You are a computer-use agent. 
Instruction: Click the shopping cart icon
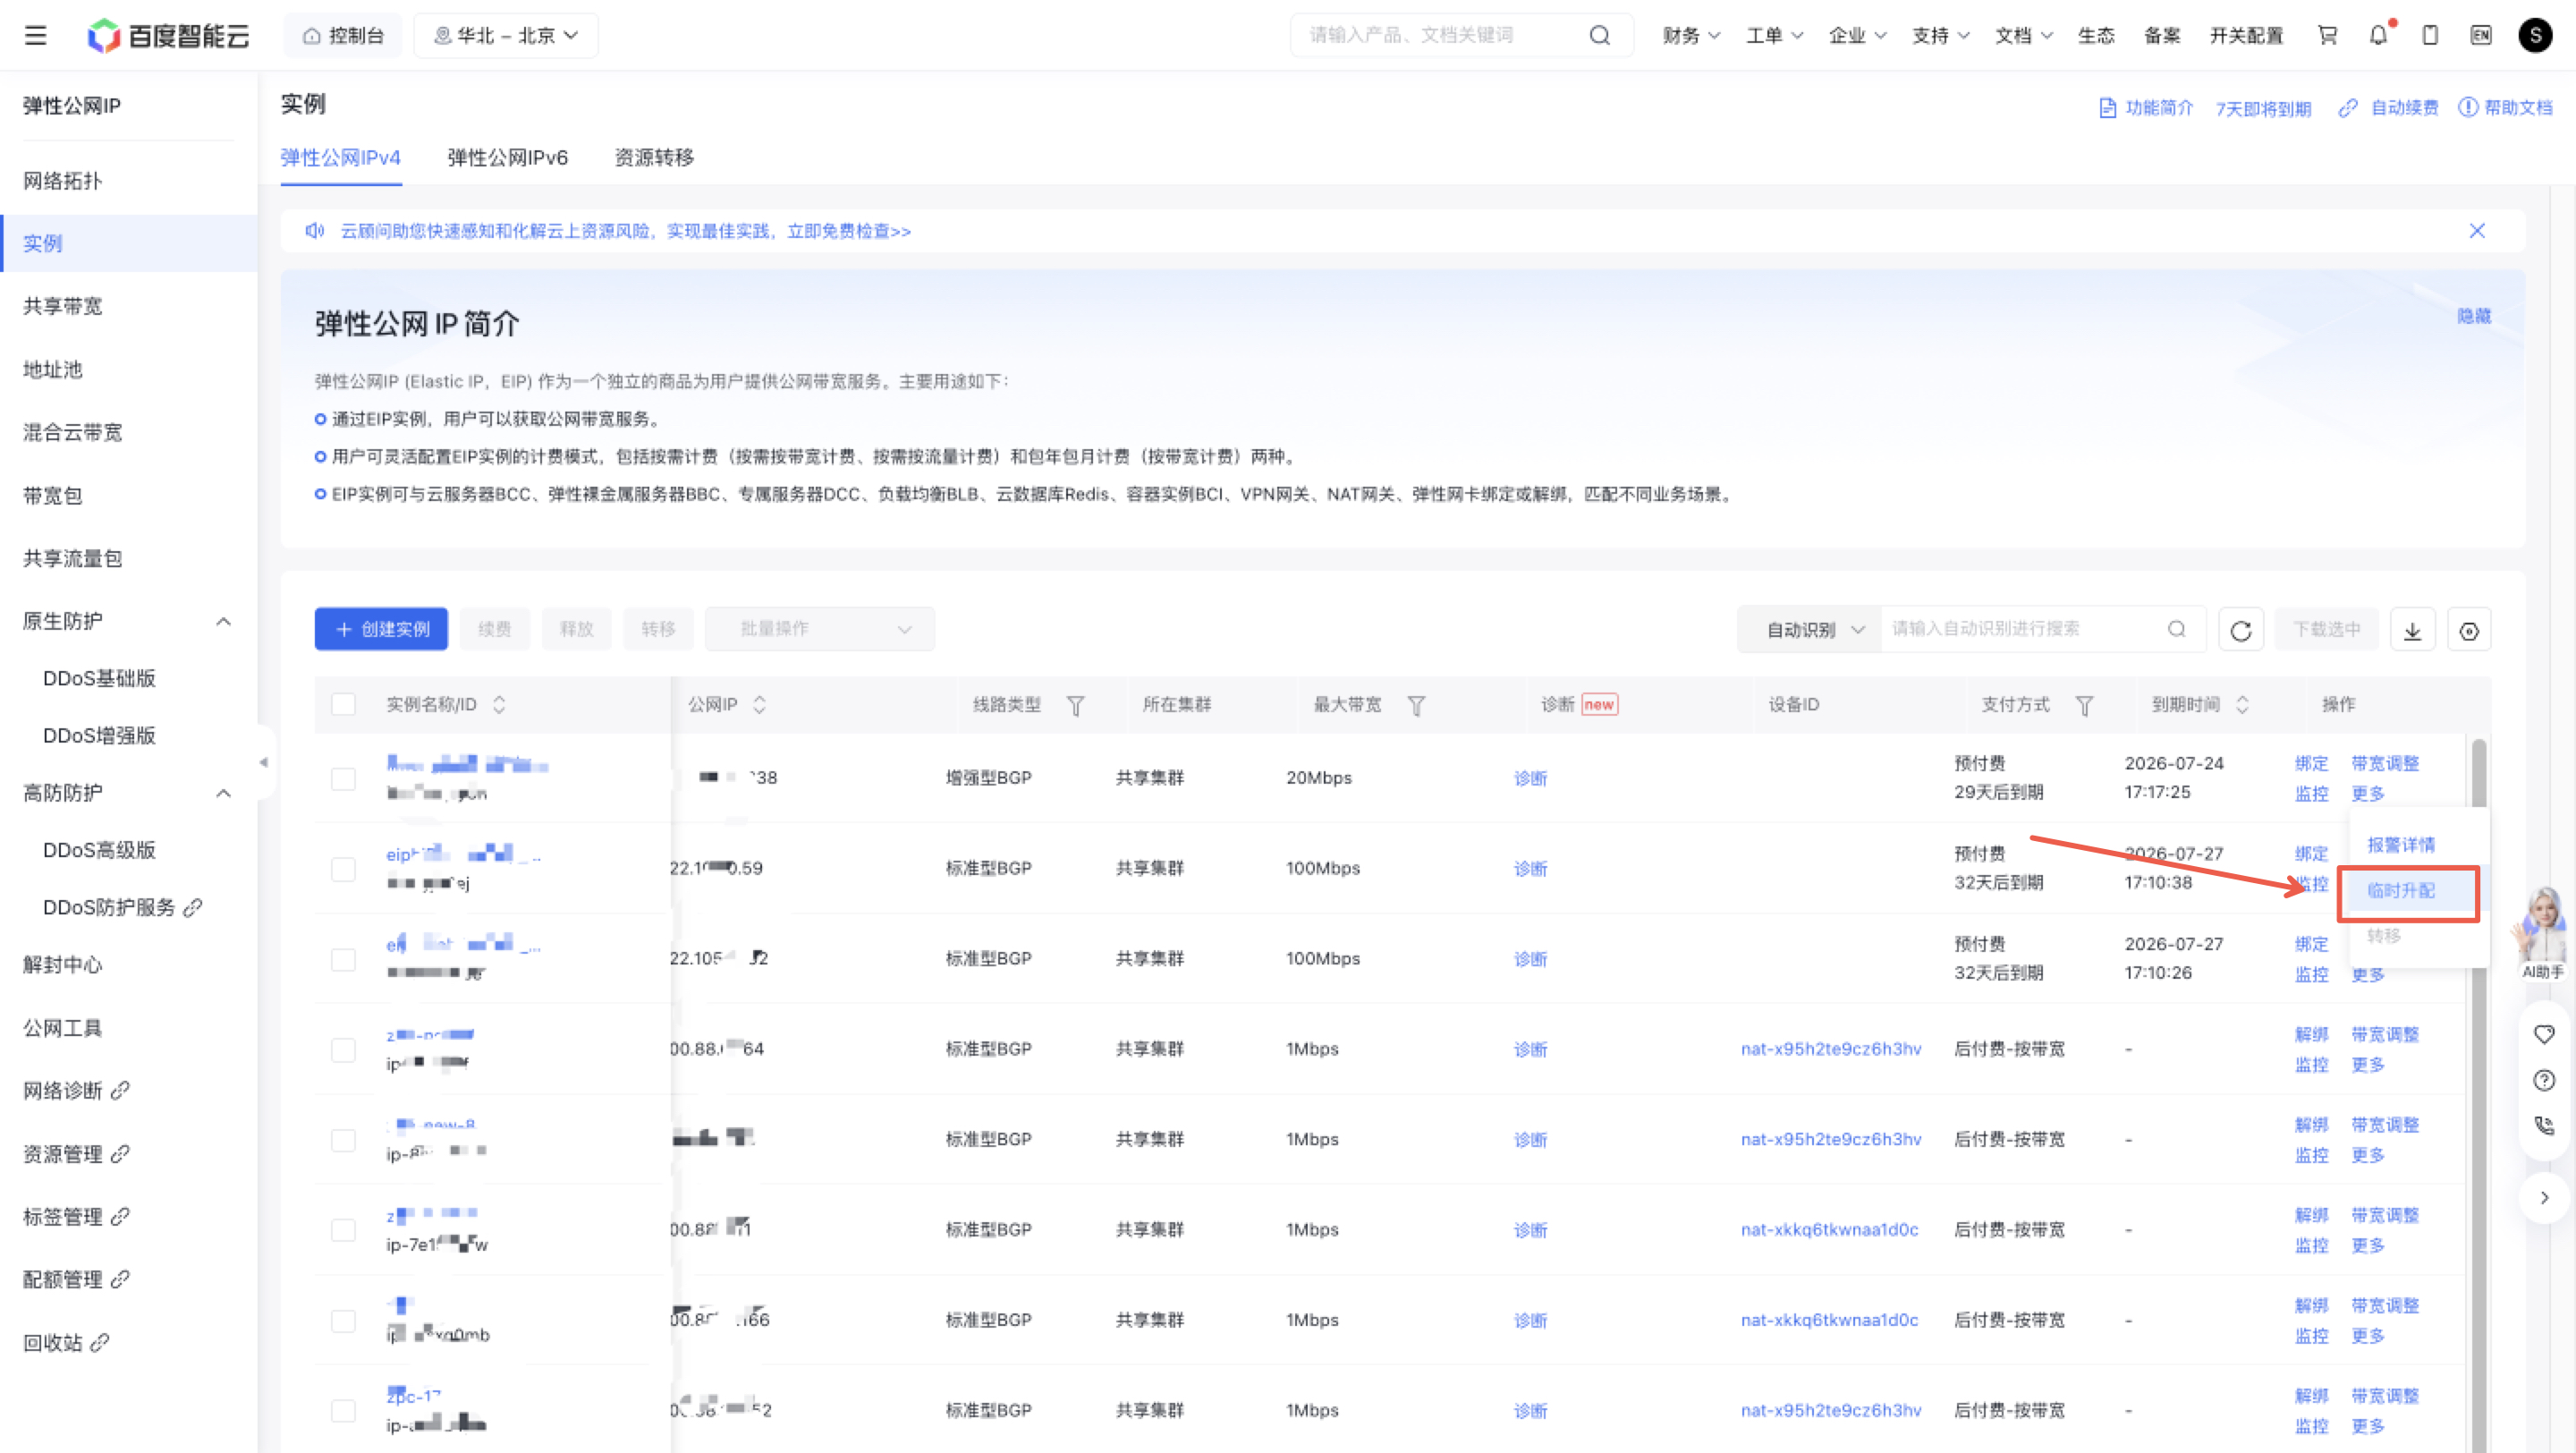[2327, 35]
